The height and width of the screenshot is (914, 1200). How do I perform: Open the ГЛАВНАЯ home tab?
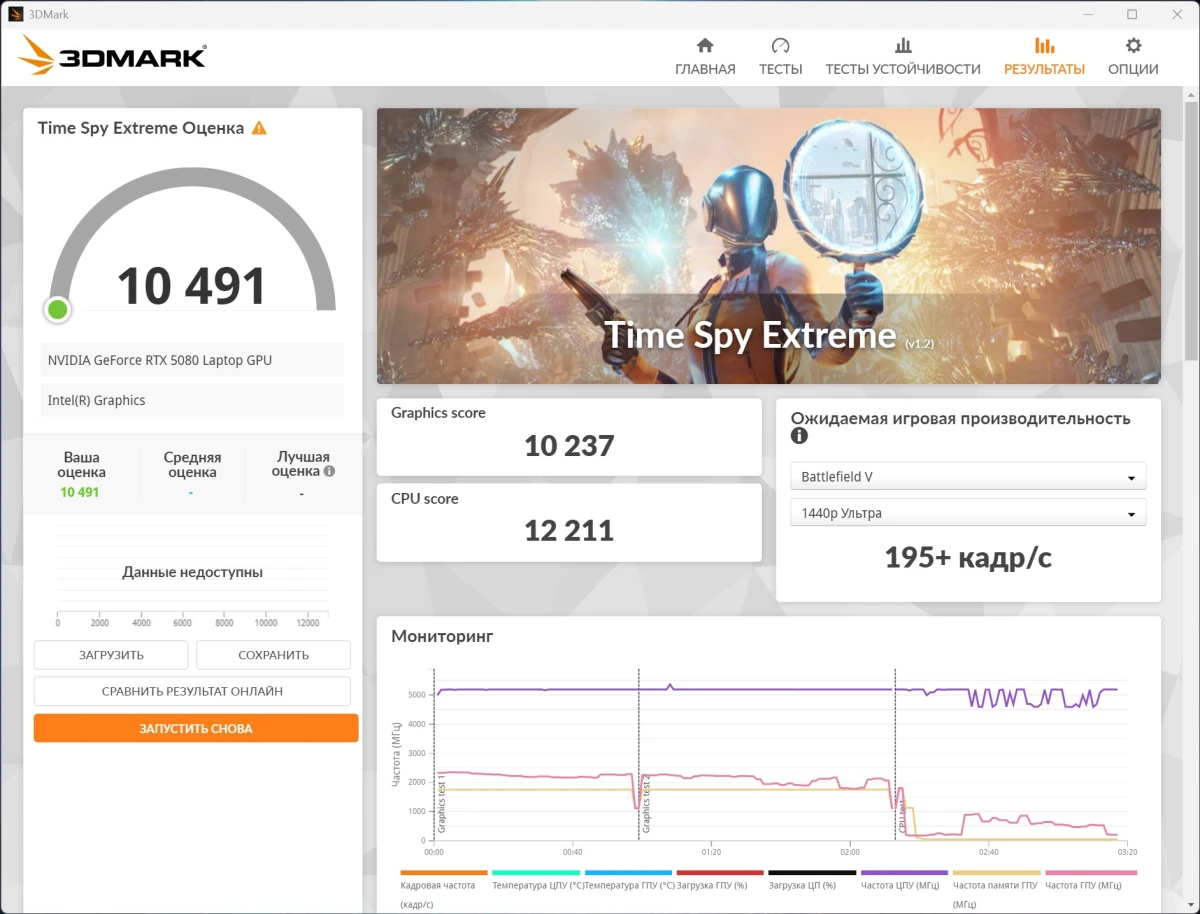(x=705, y=57)
